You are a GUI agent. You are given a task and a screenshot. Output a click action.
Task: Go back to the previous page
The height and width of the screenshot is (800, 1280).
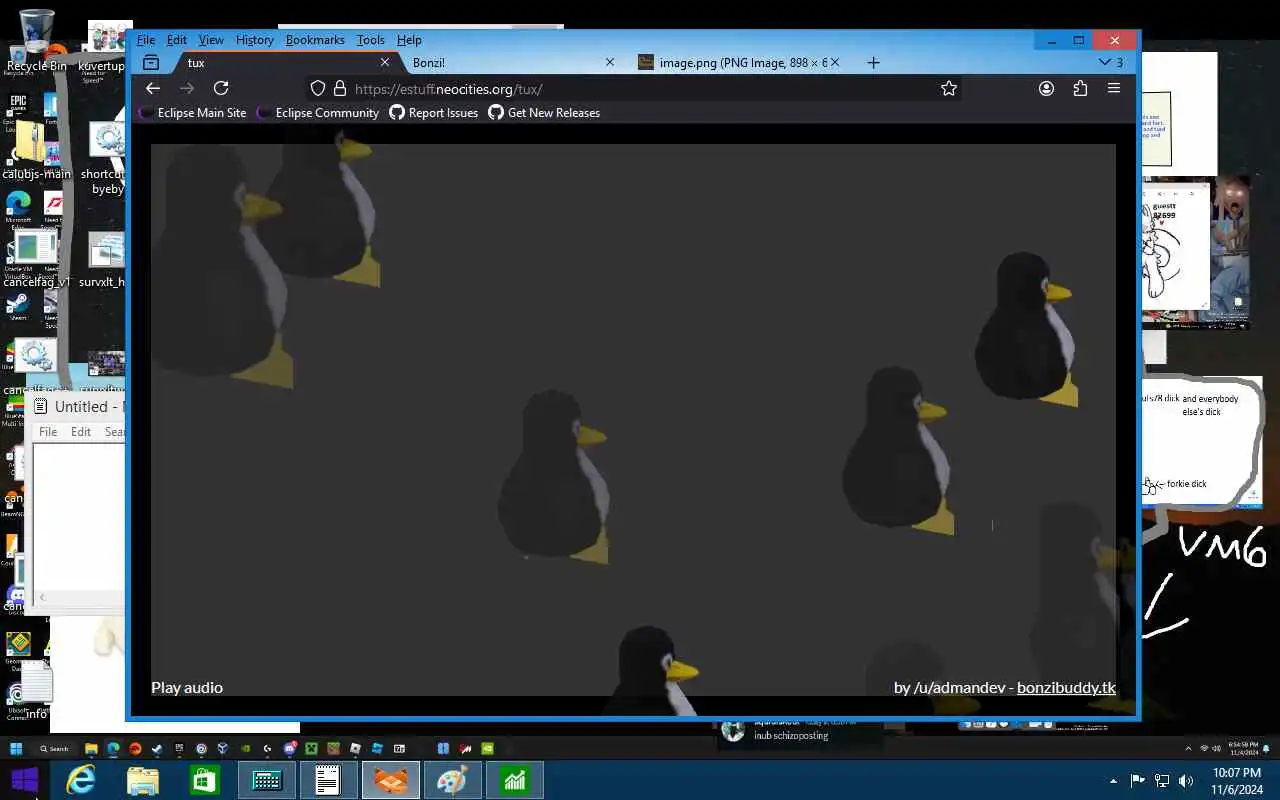tap(153, 88)
